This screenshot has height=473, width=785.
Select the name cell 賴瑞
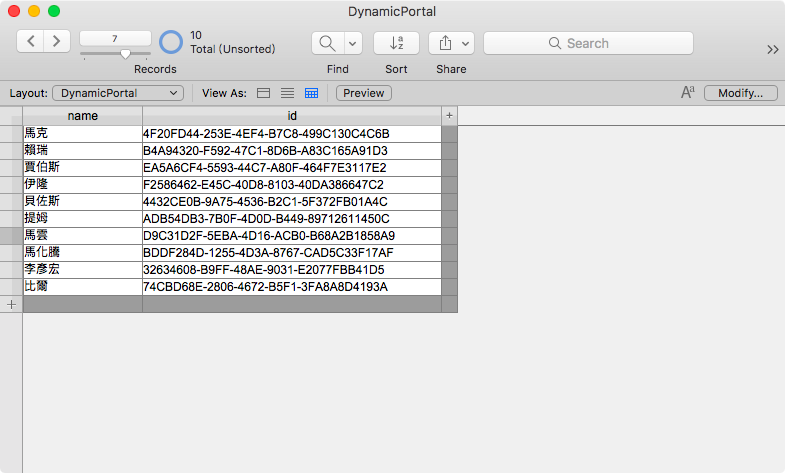tap(83, 151)
